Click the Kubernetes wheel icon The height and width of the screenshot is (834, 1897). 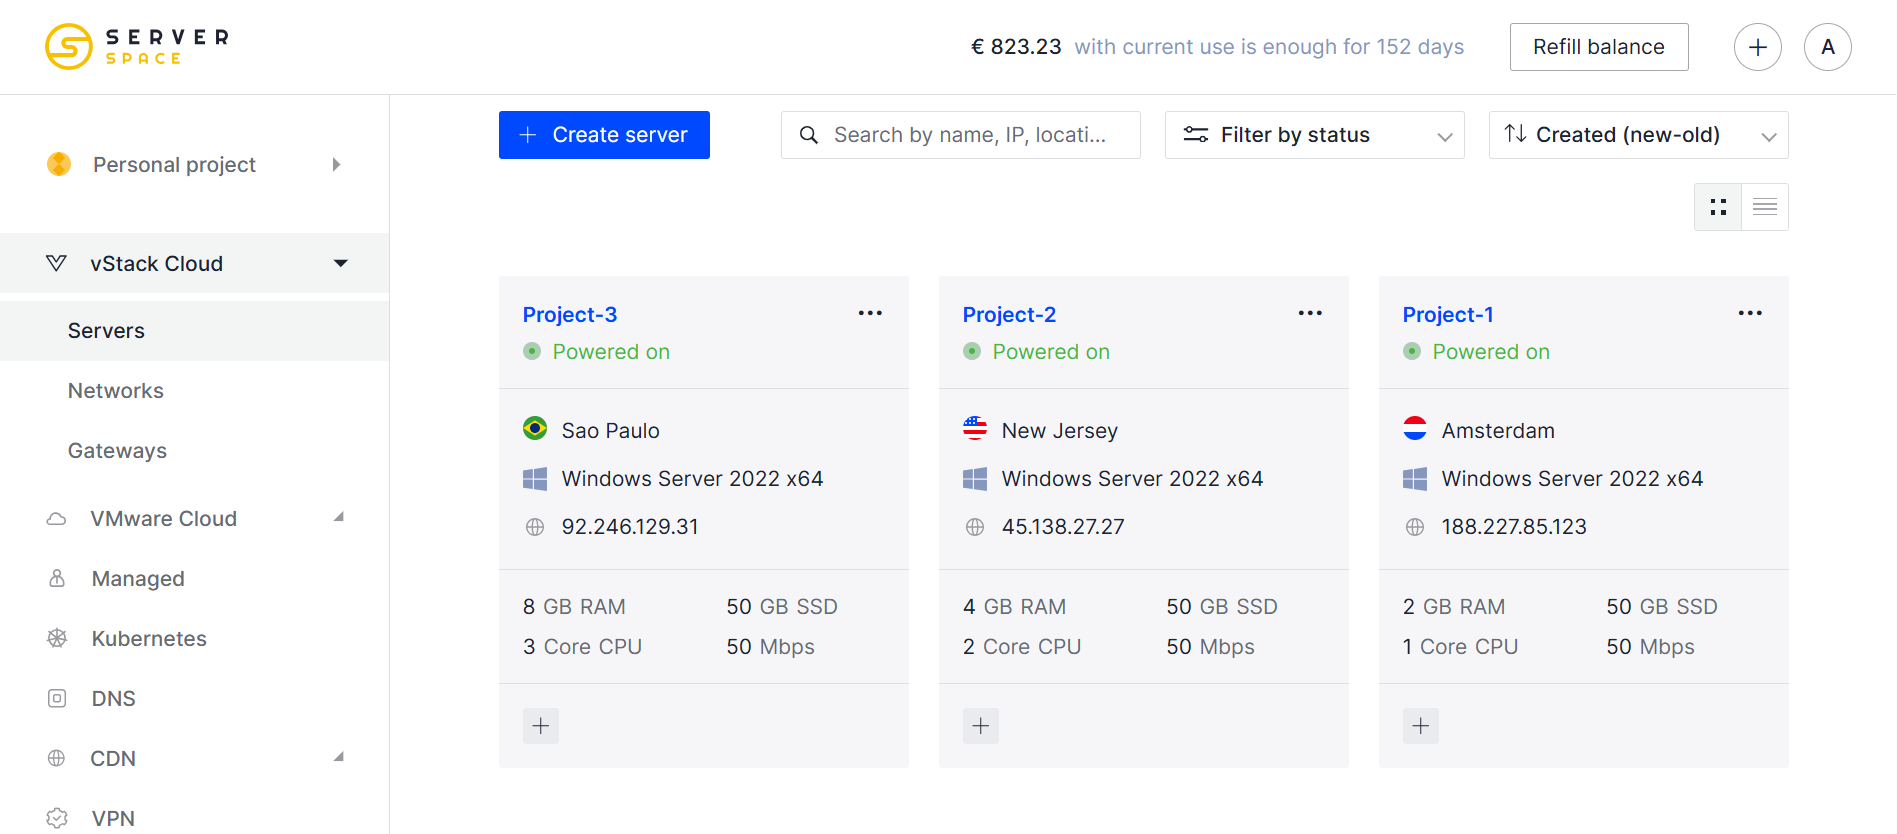click(57, 639)
